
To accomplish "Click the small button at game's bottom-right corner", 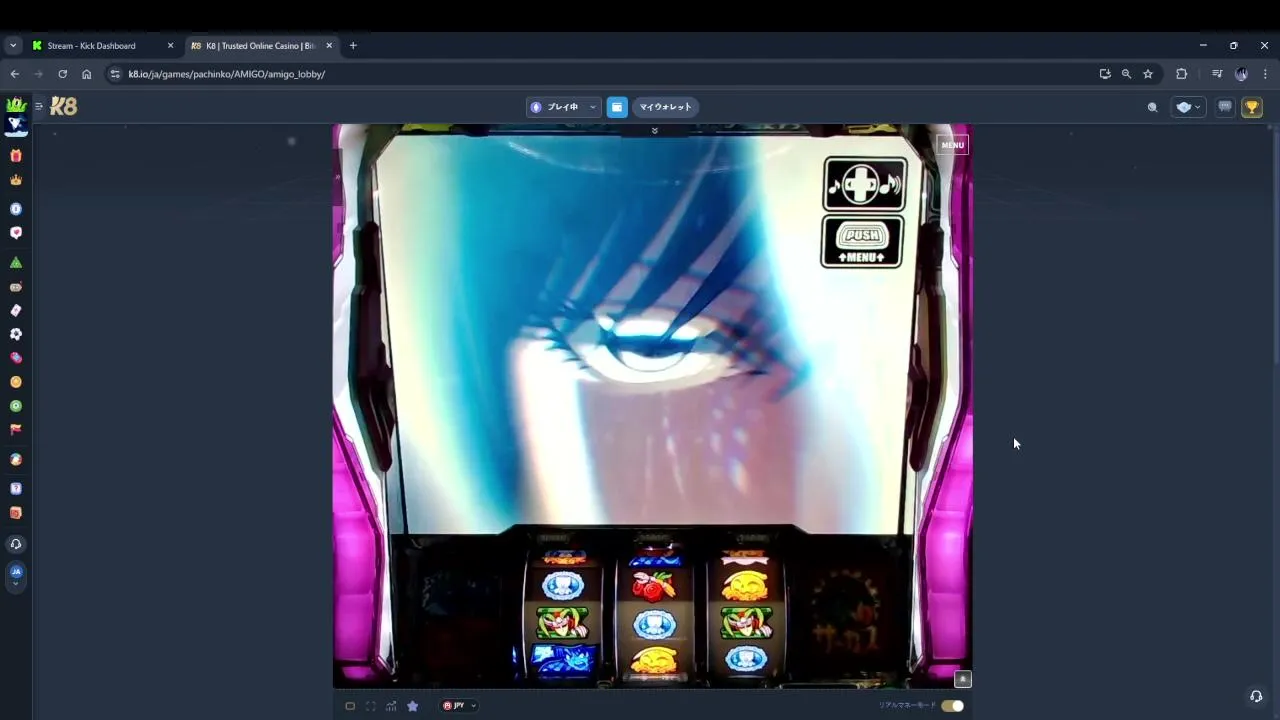I will (962, 679).
